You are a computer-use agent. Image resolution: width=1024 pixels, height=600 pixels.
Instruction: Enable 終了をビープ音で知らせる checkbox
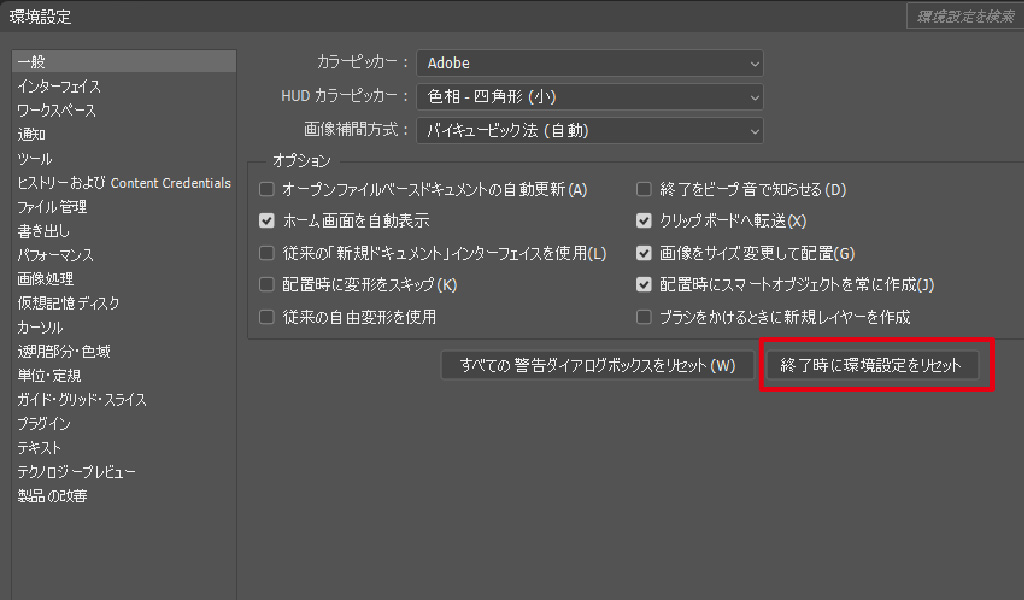(x=644, y=189)
